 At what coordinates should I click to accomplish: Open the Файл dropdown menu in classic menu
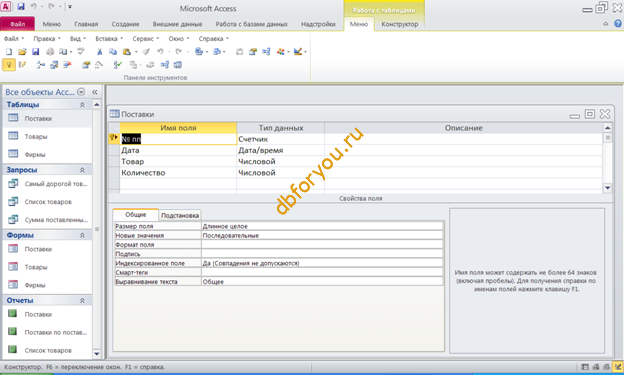pyautogui.click(x=14, y=39)
